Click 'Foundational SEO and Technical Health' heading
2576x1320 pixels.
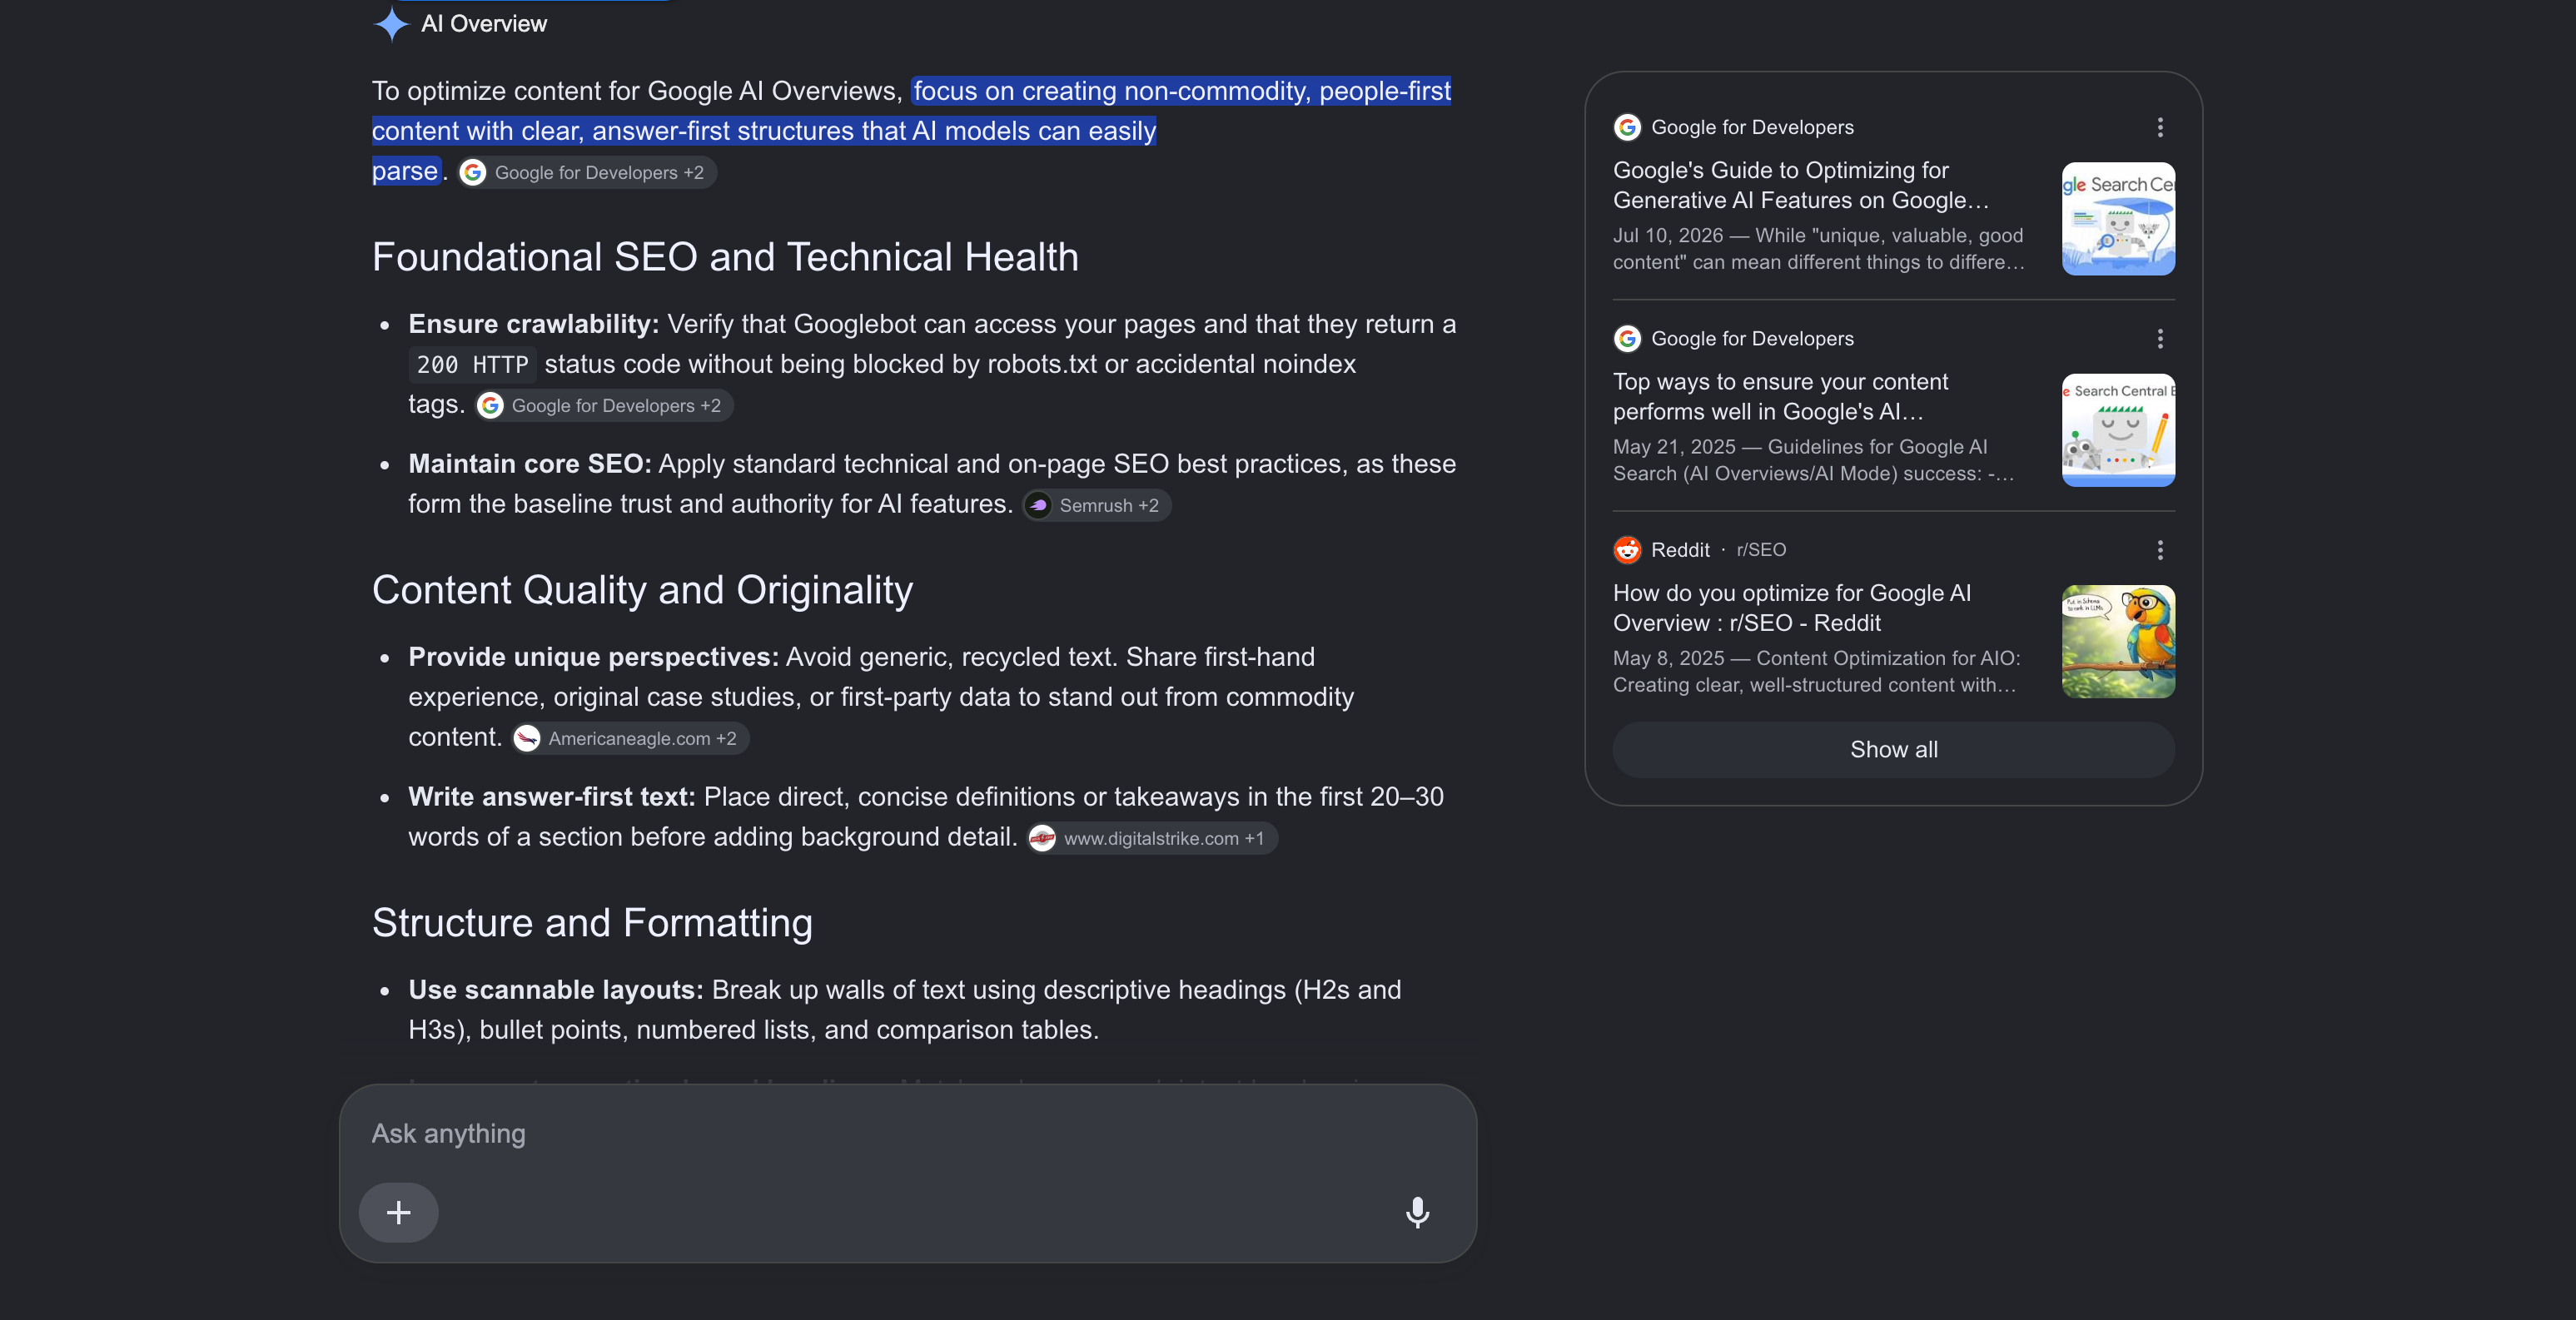pos(725,257)
